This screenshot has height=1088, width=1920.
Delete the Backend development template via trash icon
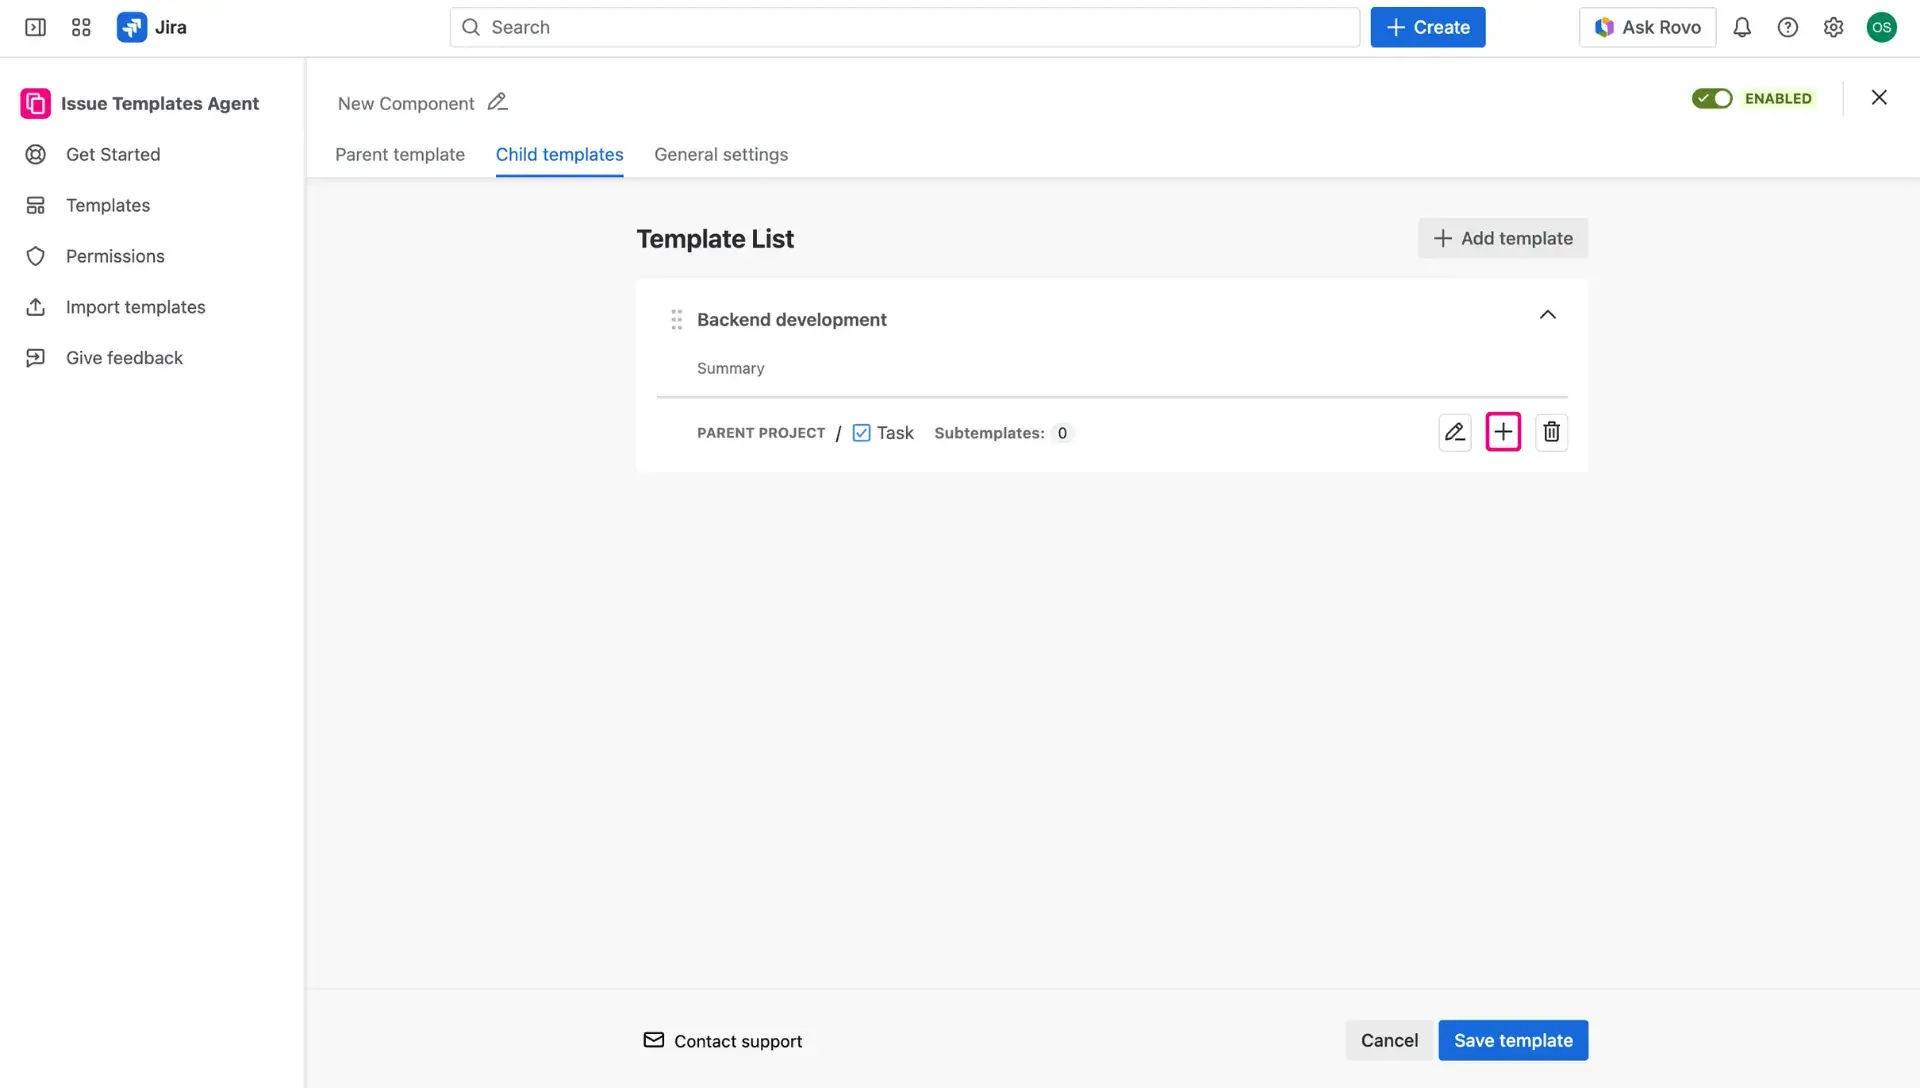(1551, 431)
